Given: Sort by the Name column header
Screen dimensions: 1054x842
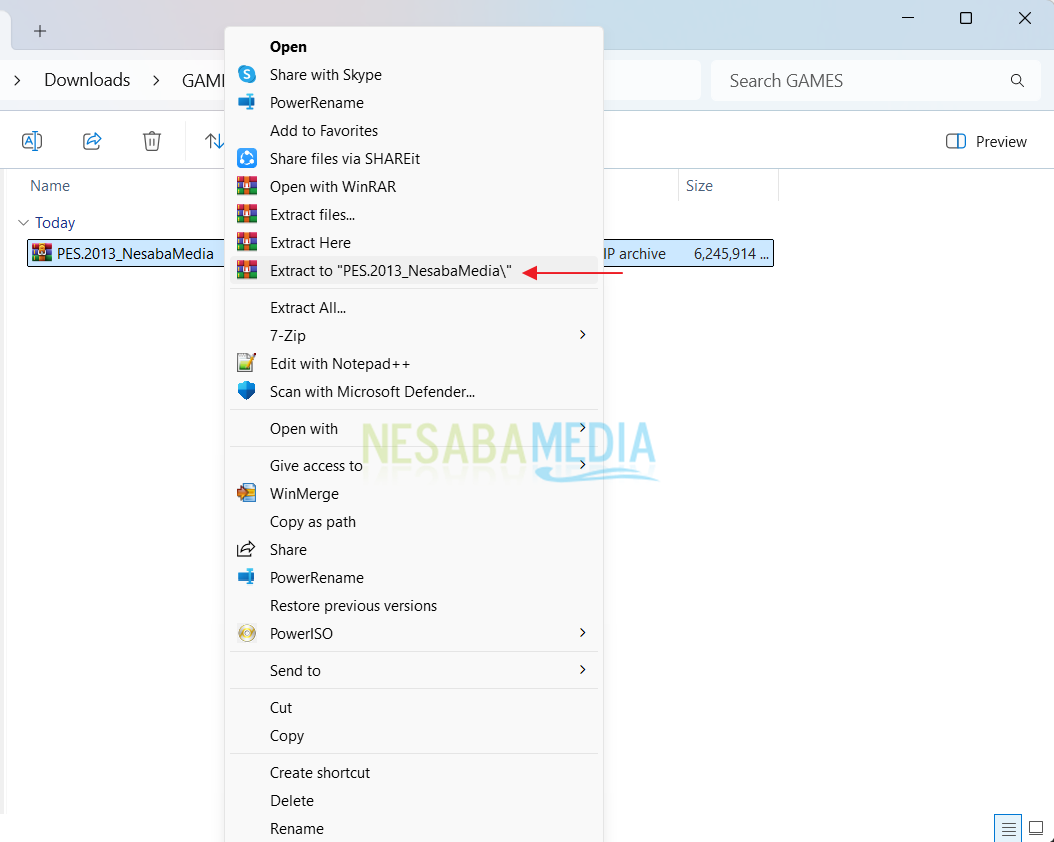Looking at the screenshot, I should tap(50, 185).
